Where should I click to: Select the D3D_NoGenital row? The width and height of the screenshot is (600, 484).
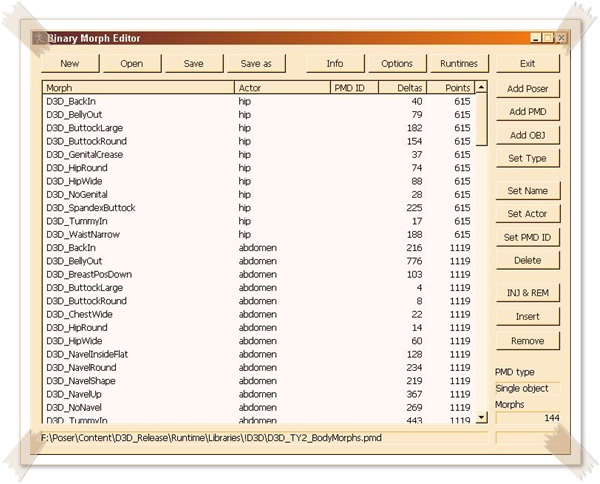pos(259,194)
